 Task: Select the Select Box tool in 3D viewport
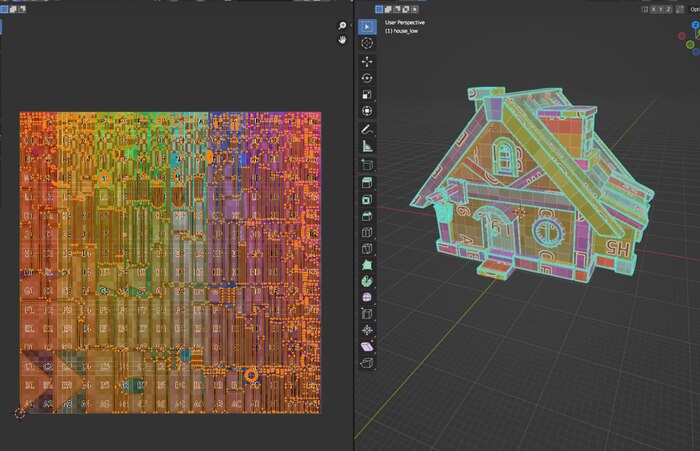pos(367,25)
